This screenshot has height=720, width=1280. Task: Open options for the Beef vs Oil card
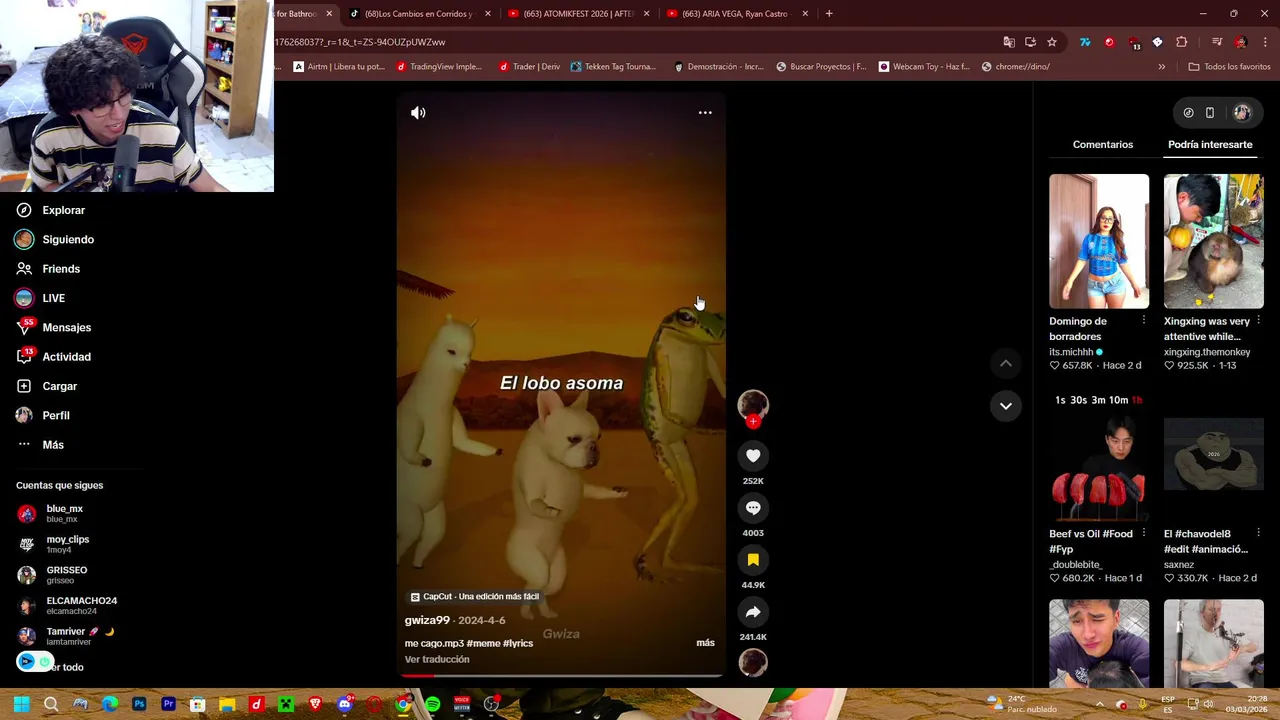pyautogui.click(x=1144, y=534)
